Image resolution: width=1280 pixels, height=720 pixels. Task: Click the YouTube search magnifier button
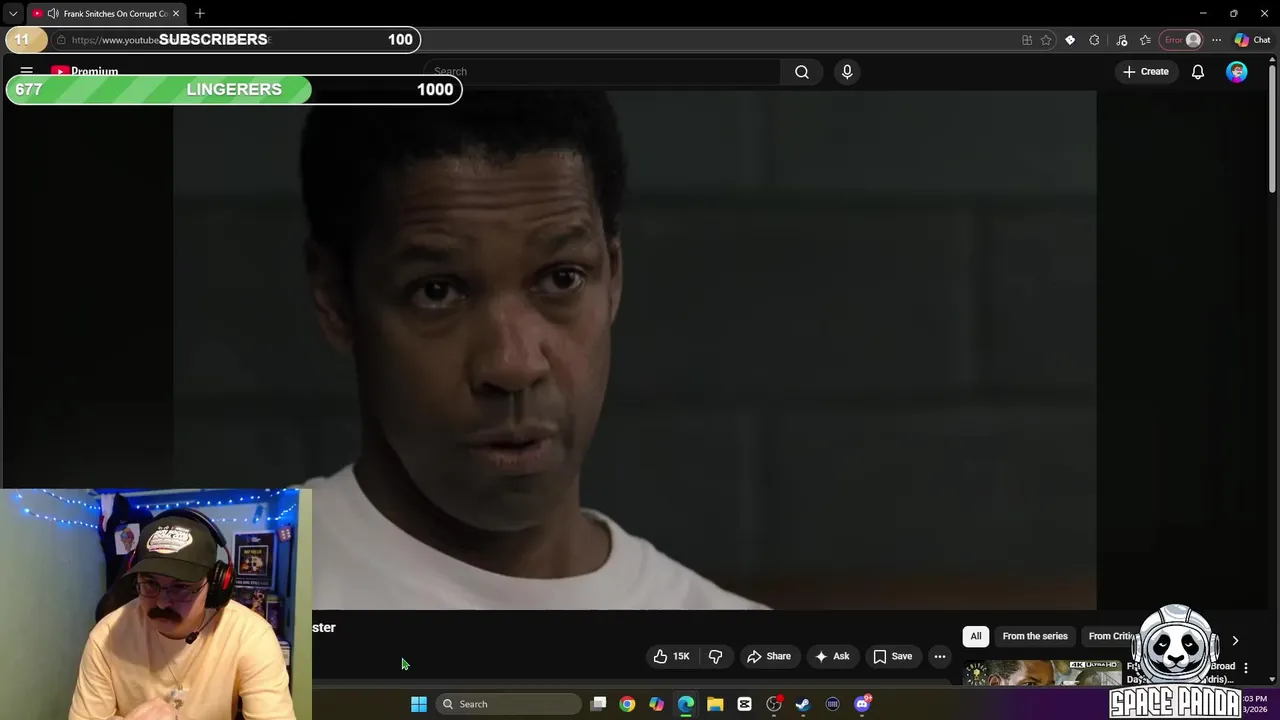[802, 72]
